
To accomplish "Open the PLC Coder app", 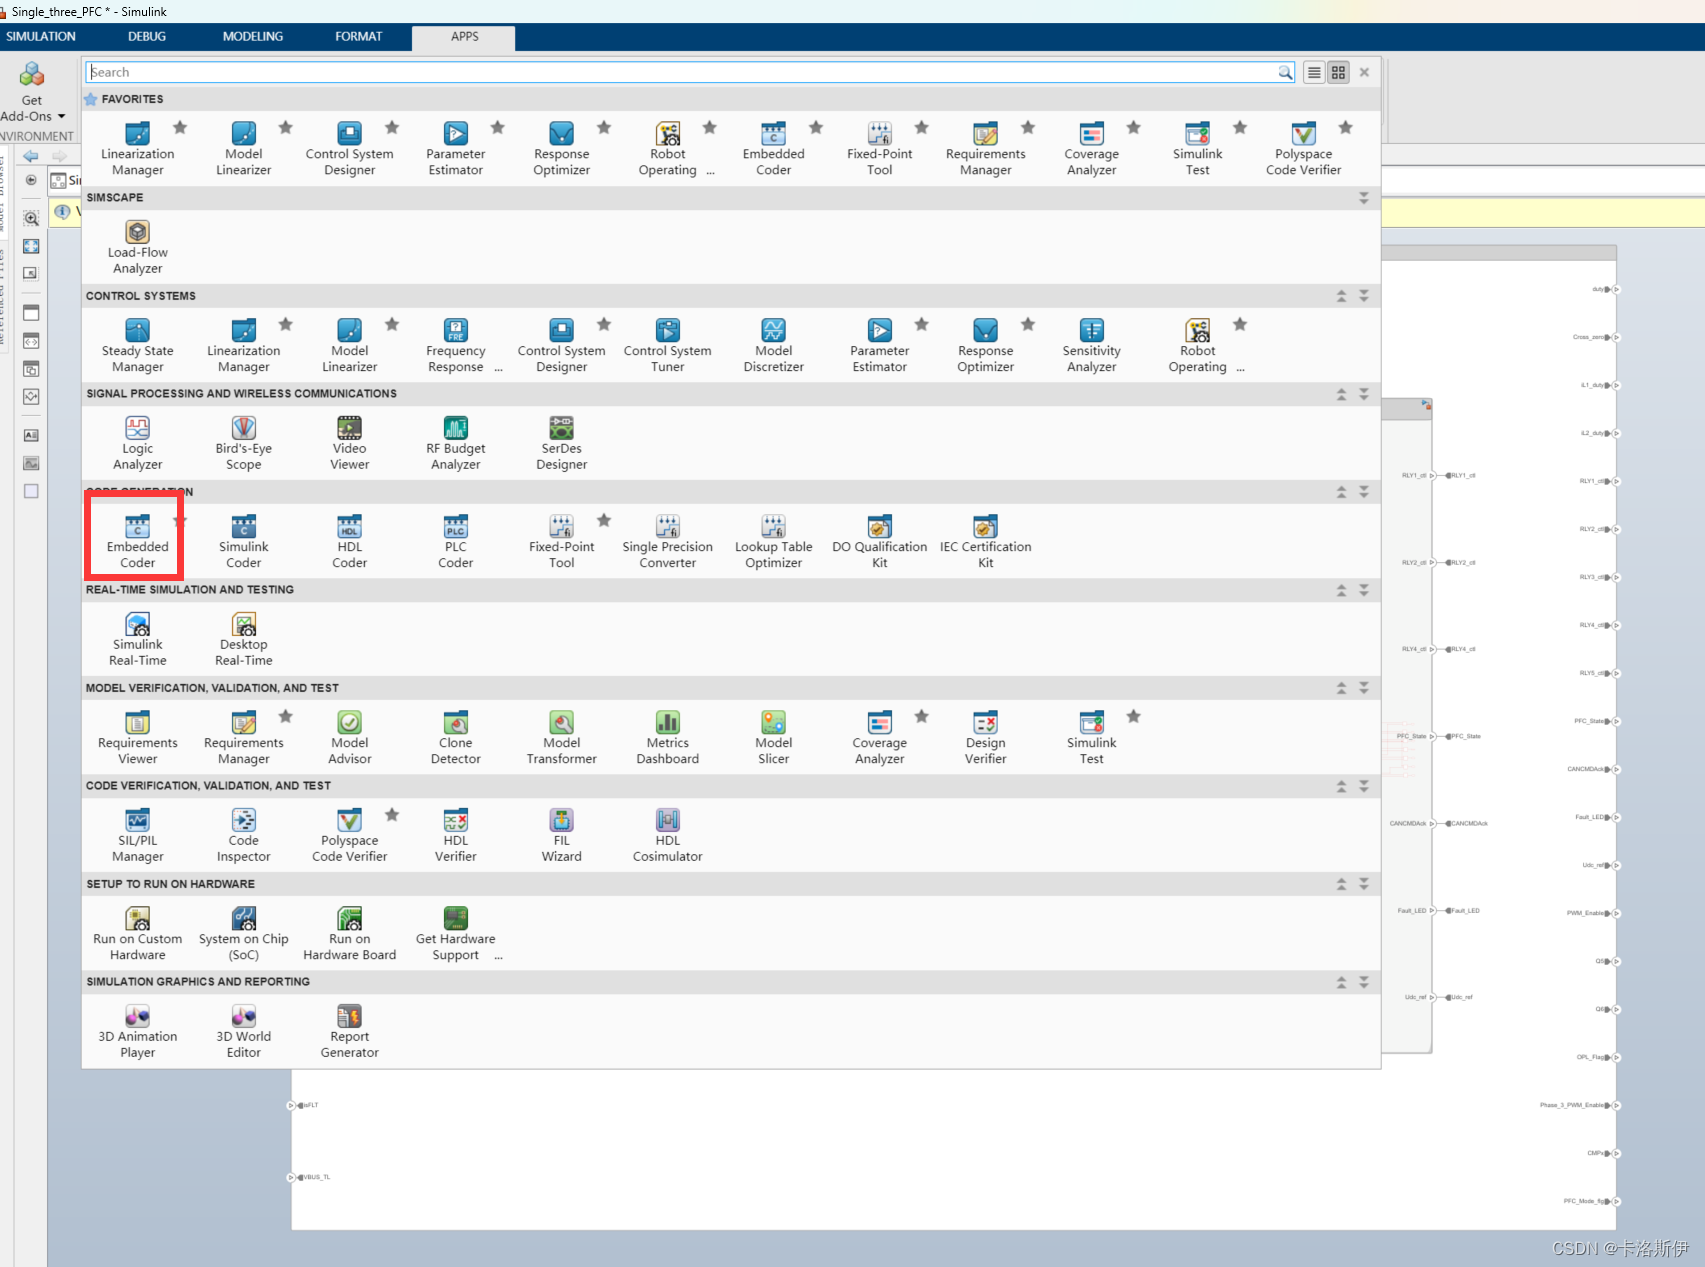I will coord(455,541).
